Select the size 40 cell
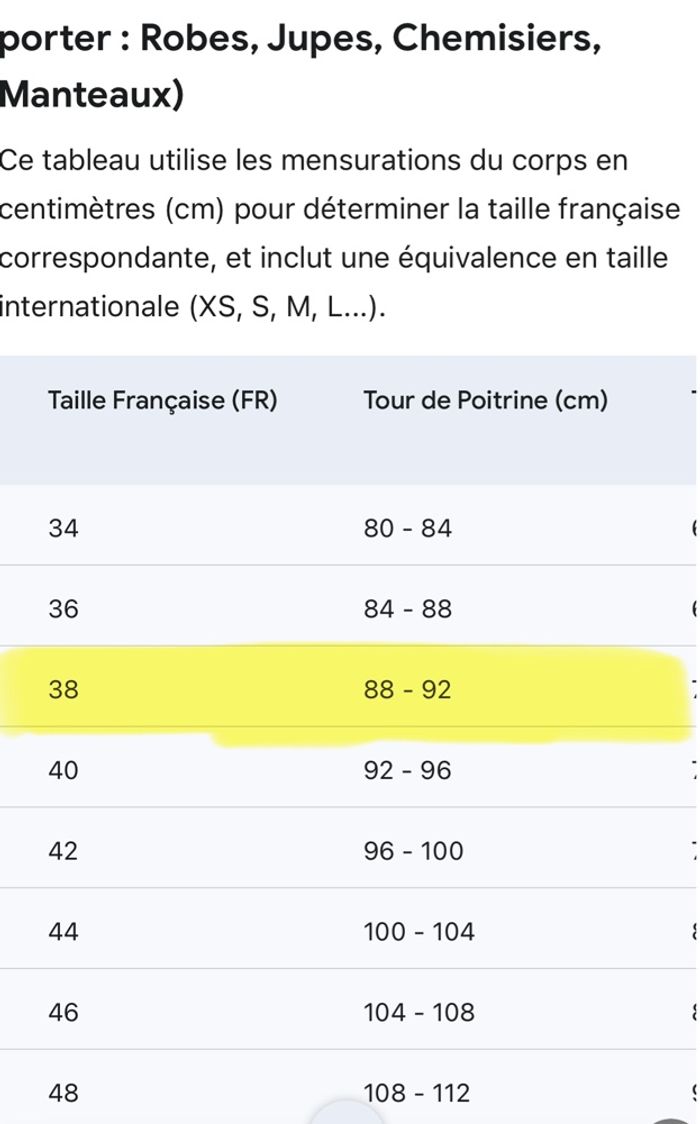 coord(63,770)
